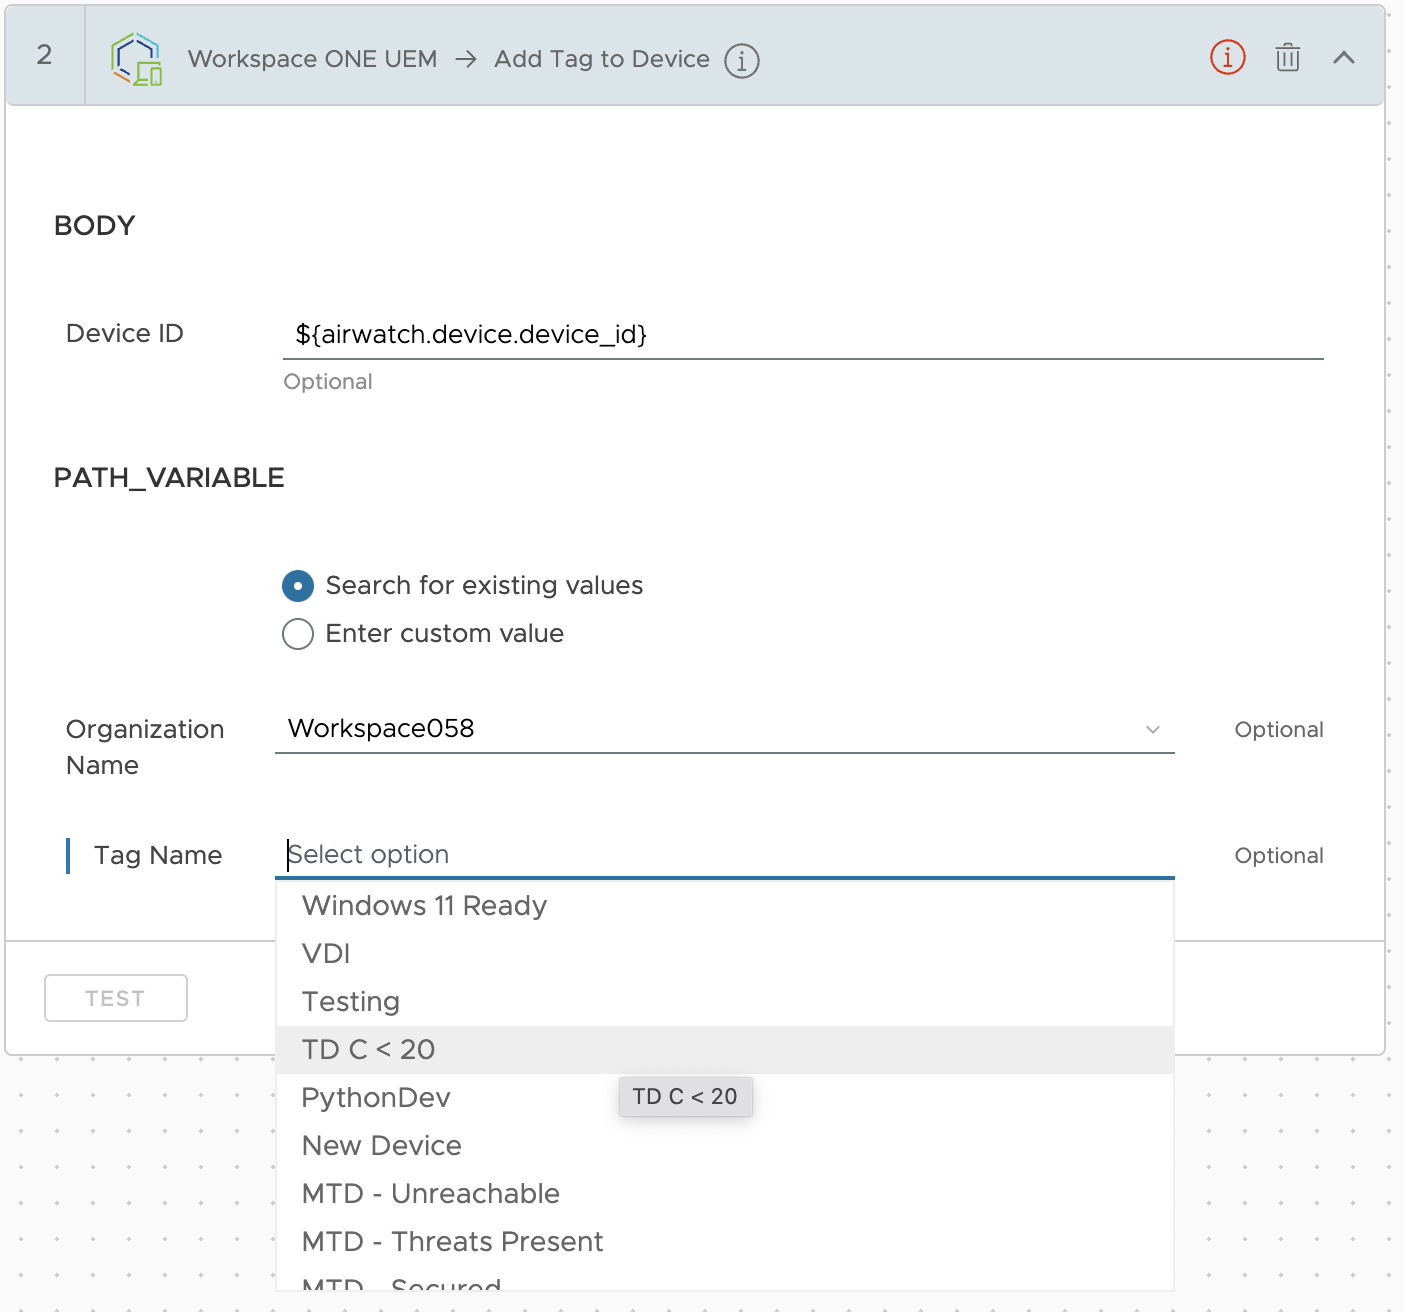Screen dimensions: 1404x1312
Task: Delete the action using the trash icon
Action: point(1287,57)
